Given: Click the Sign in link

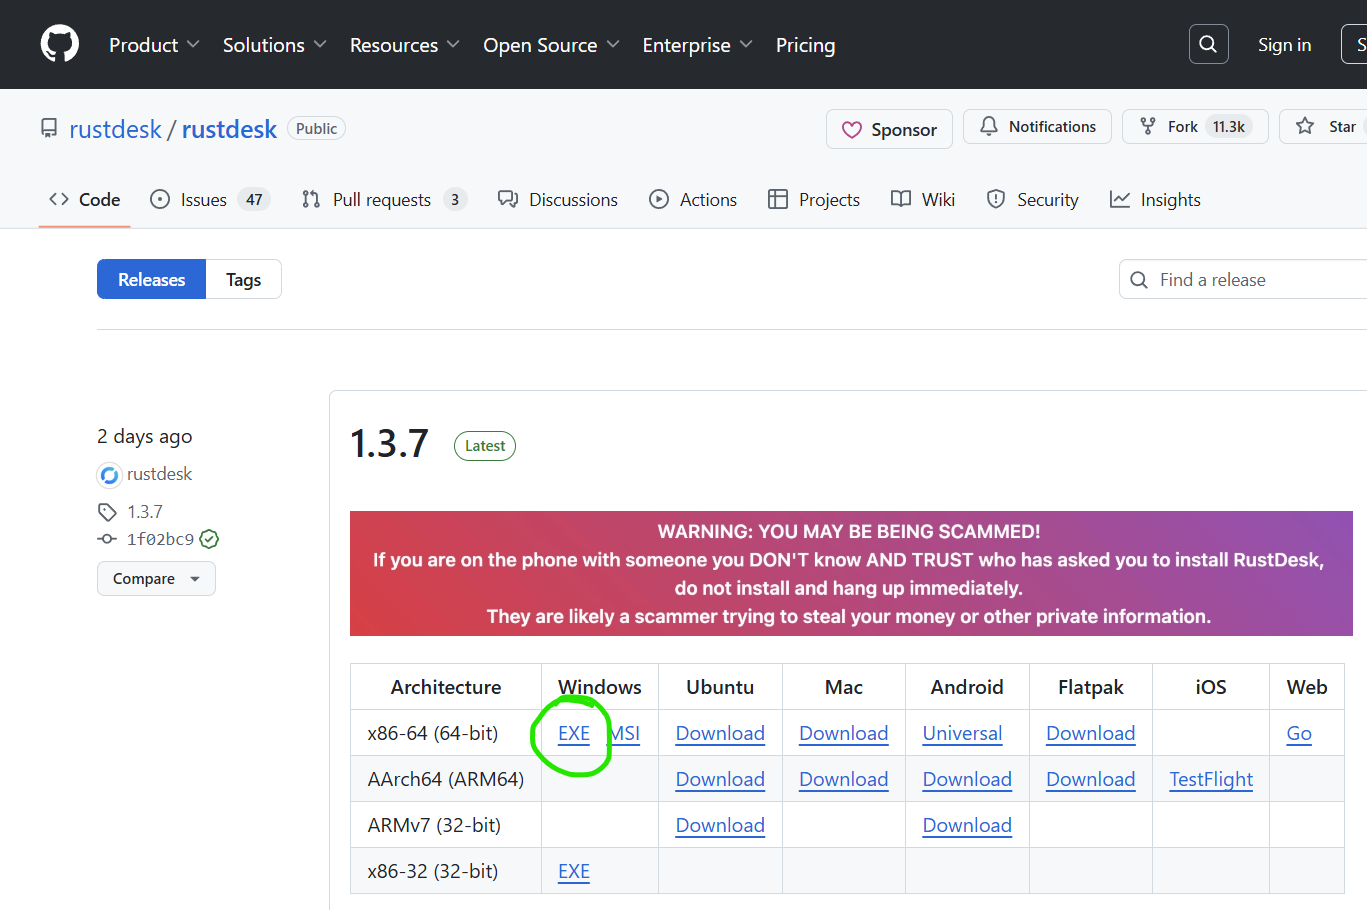Looking at the screenshot, I should pos(1284,45).
